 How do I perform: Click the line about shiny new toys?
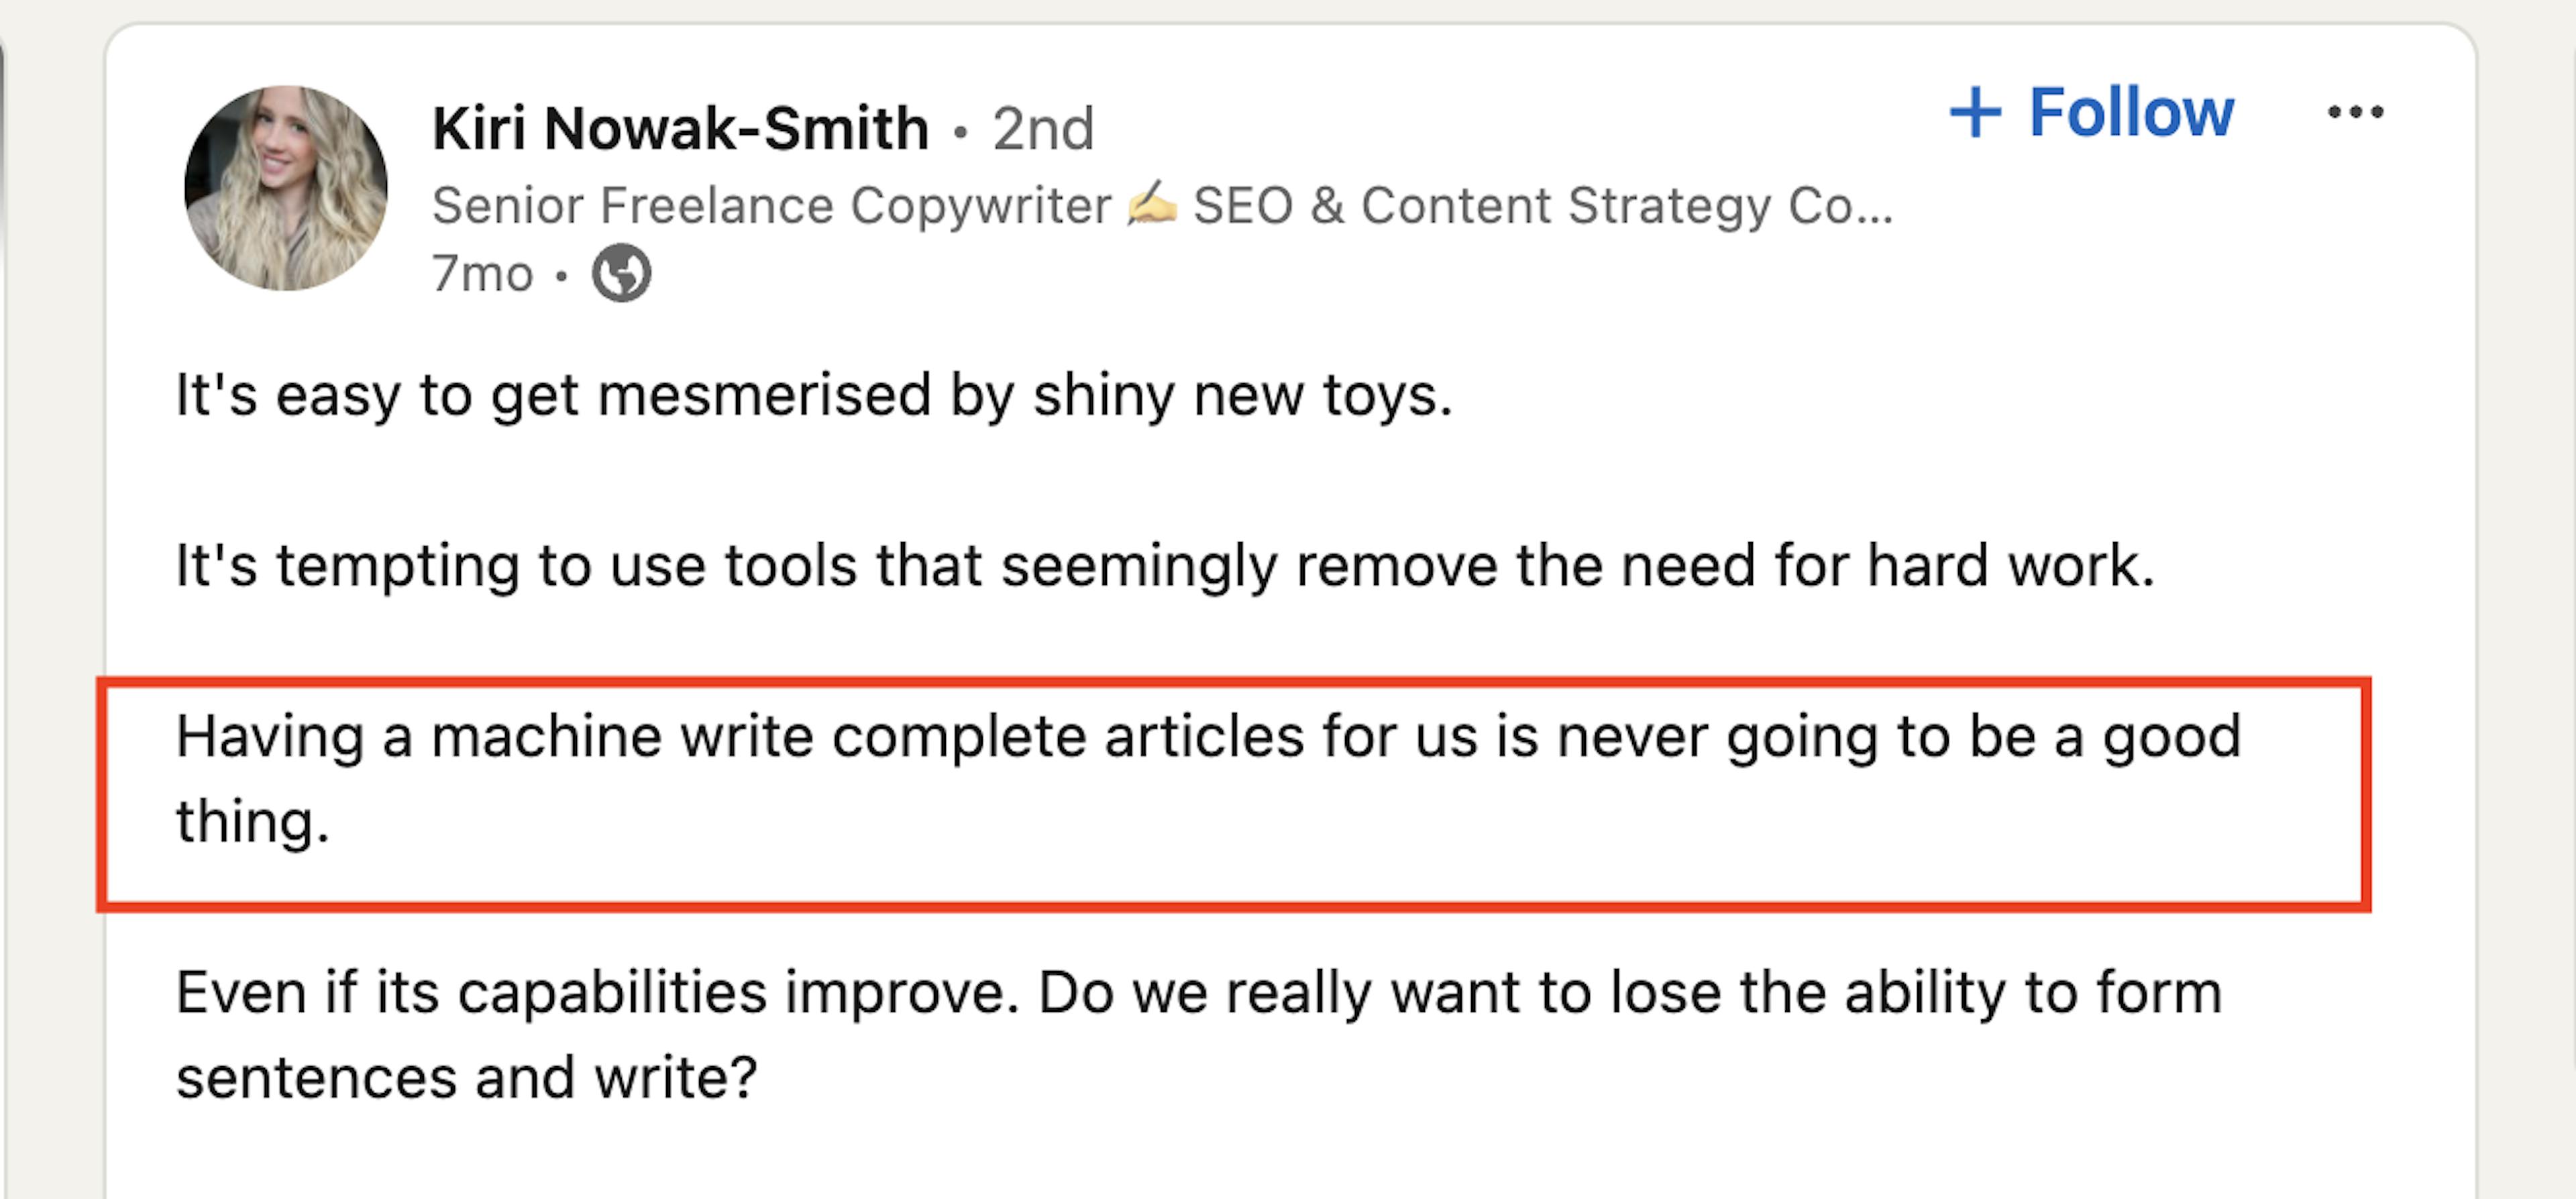[814, 396]
